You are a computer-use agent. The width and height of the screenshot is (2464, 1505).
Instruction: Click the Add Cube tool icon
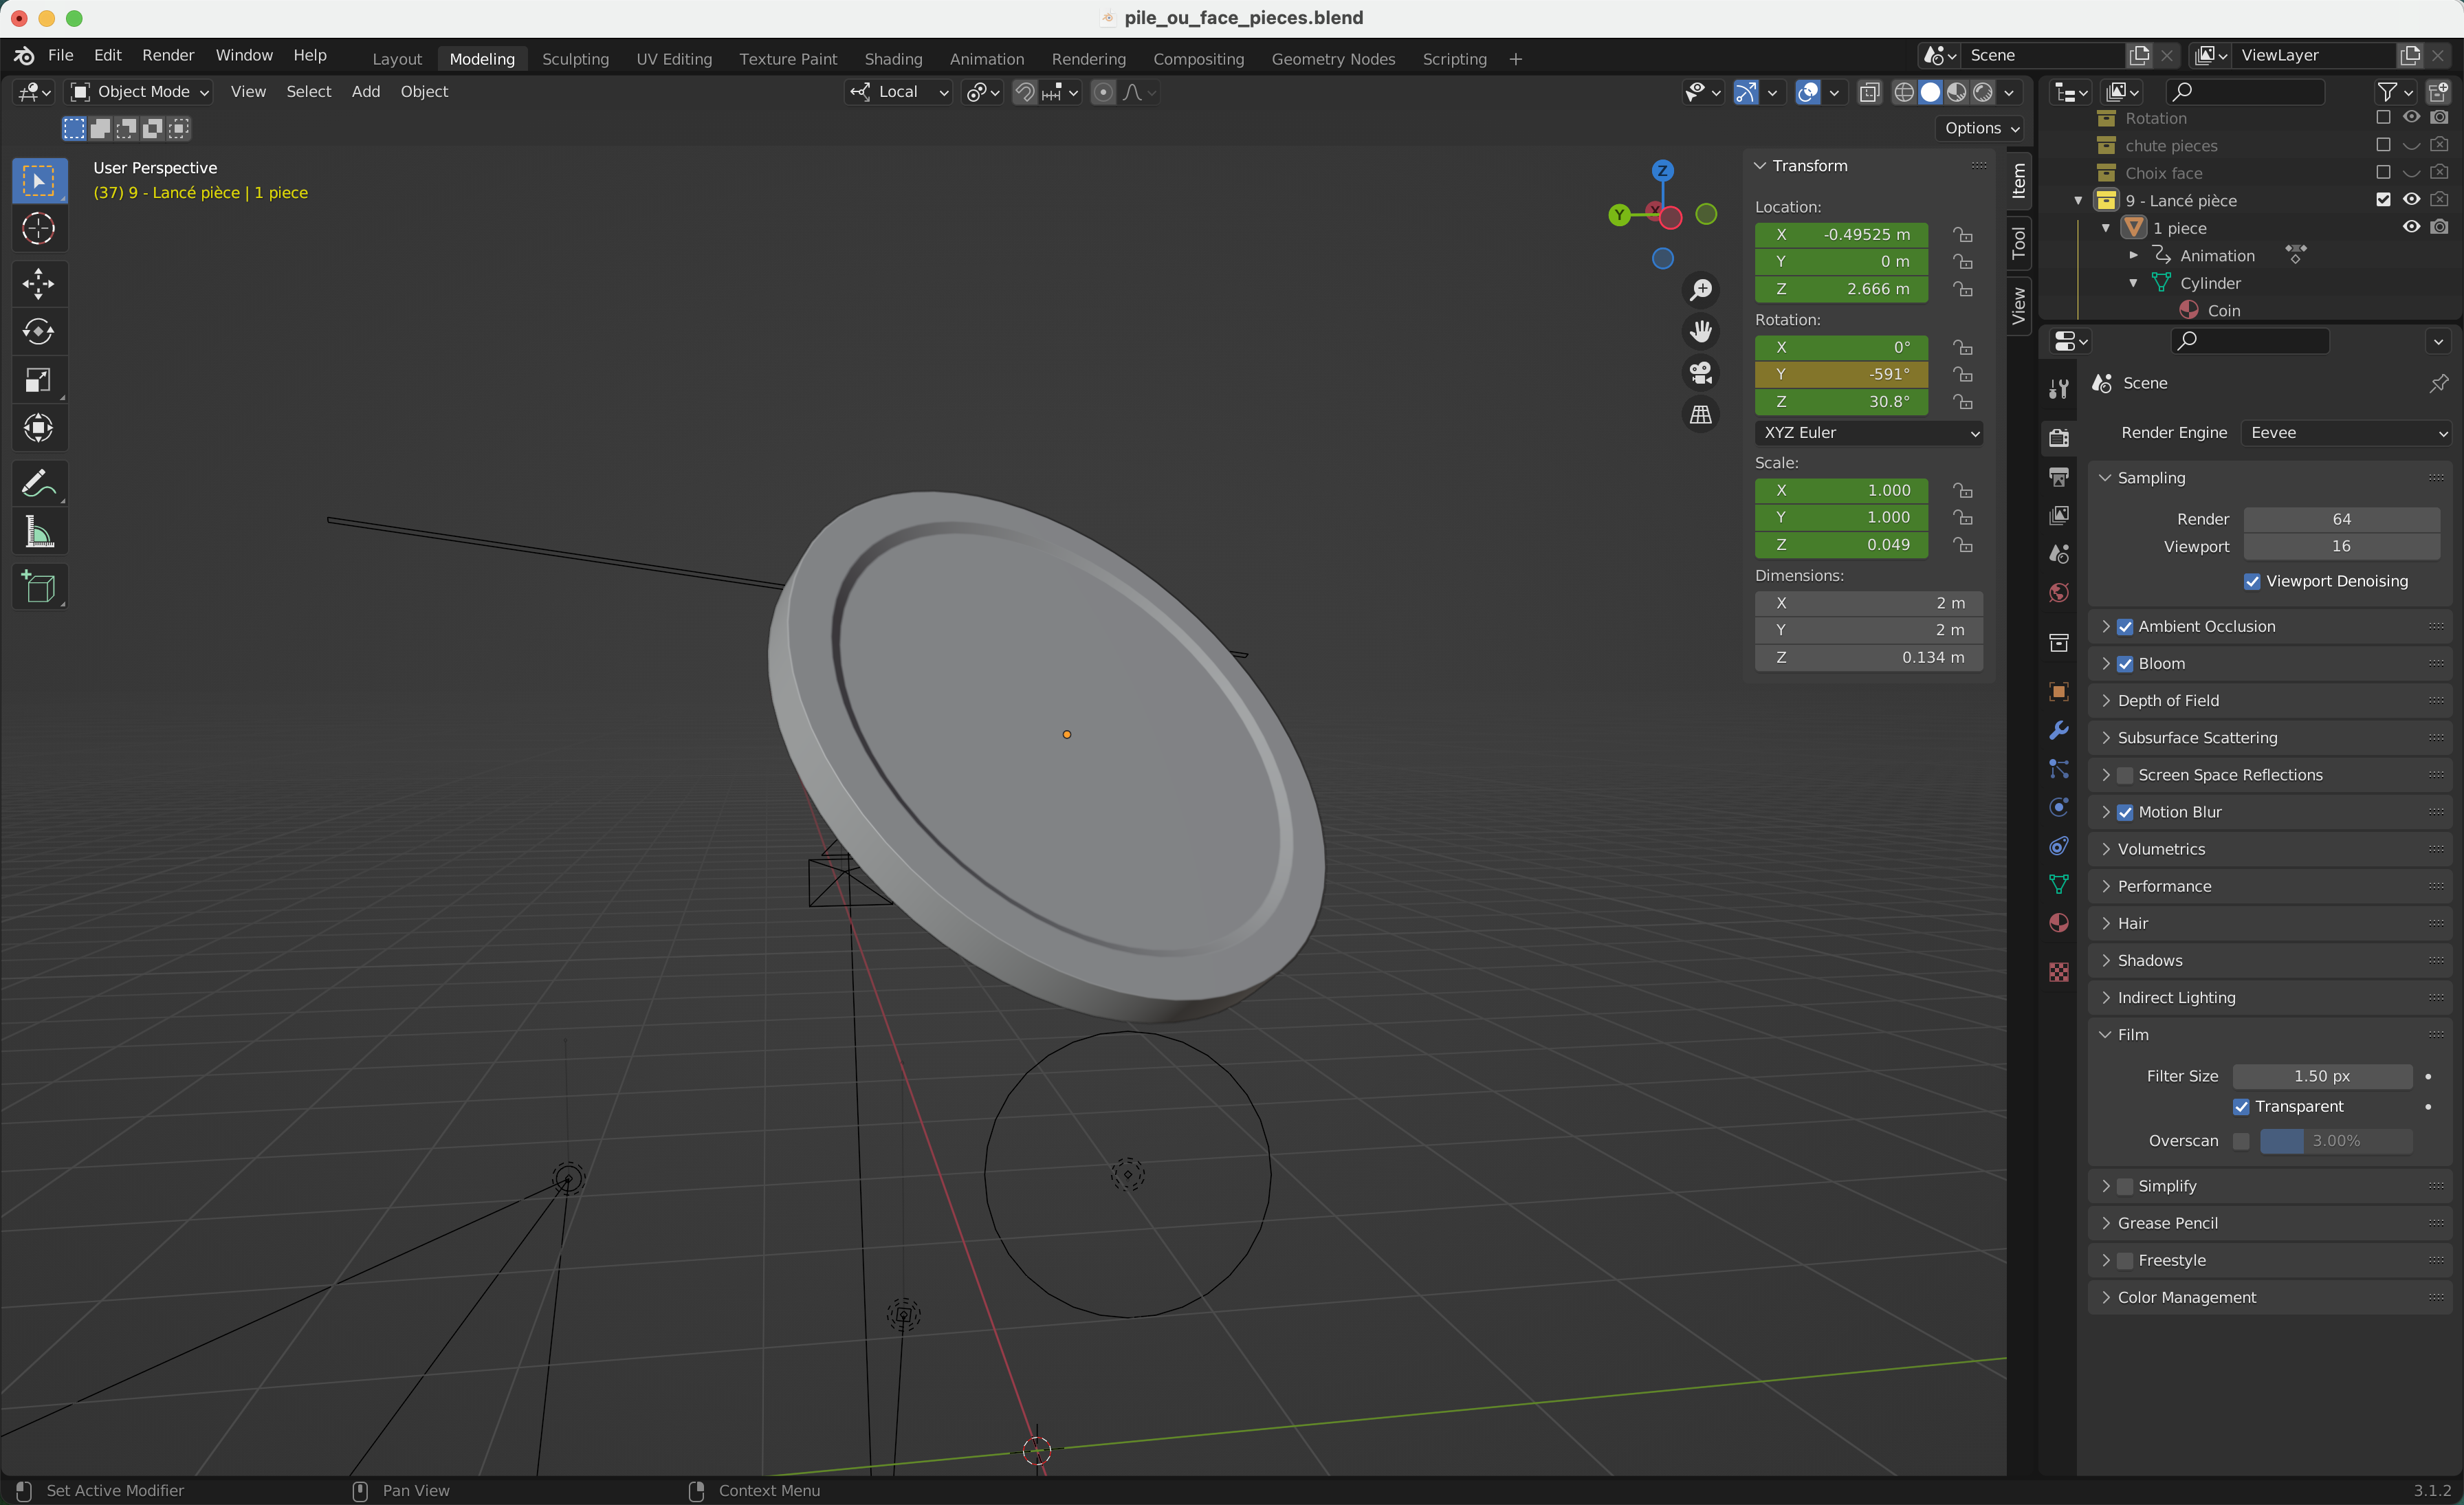38,588
